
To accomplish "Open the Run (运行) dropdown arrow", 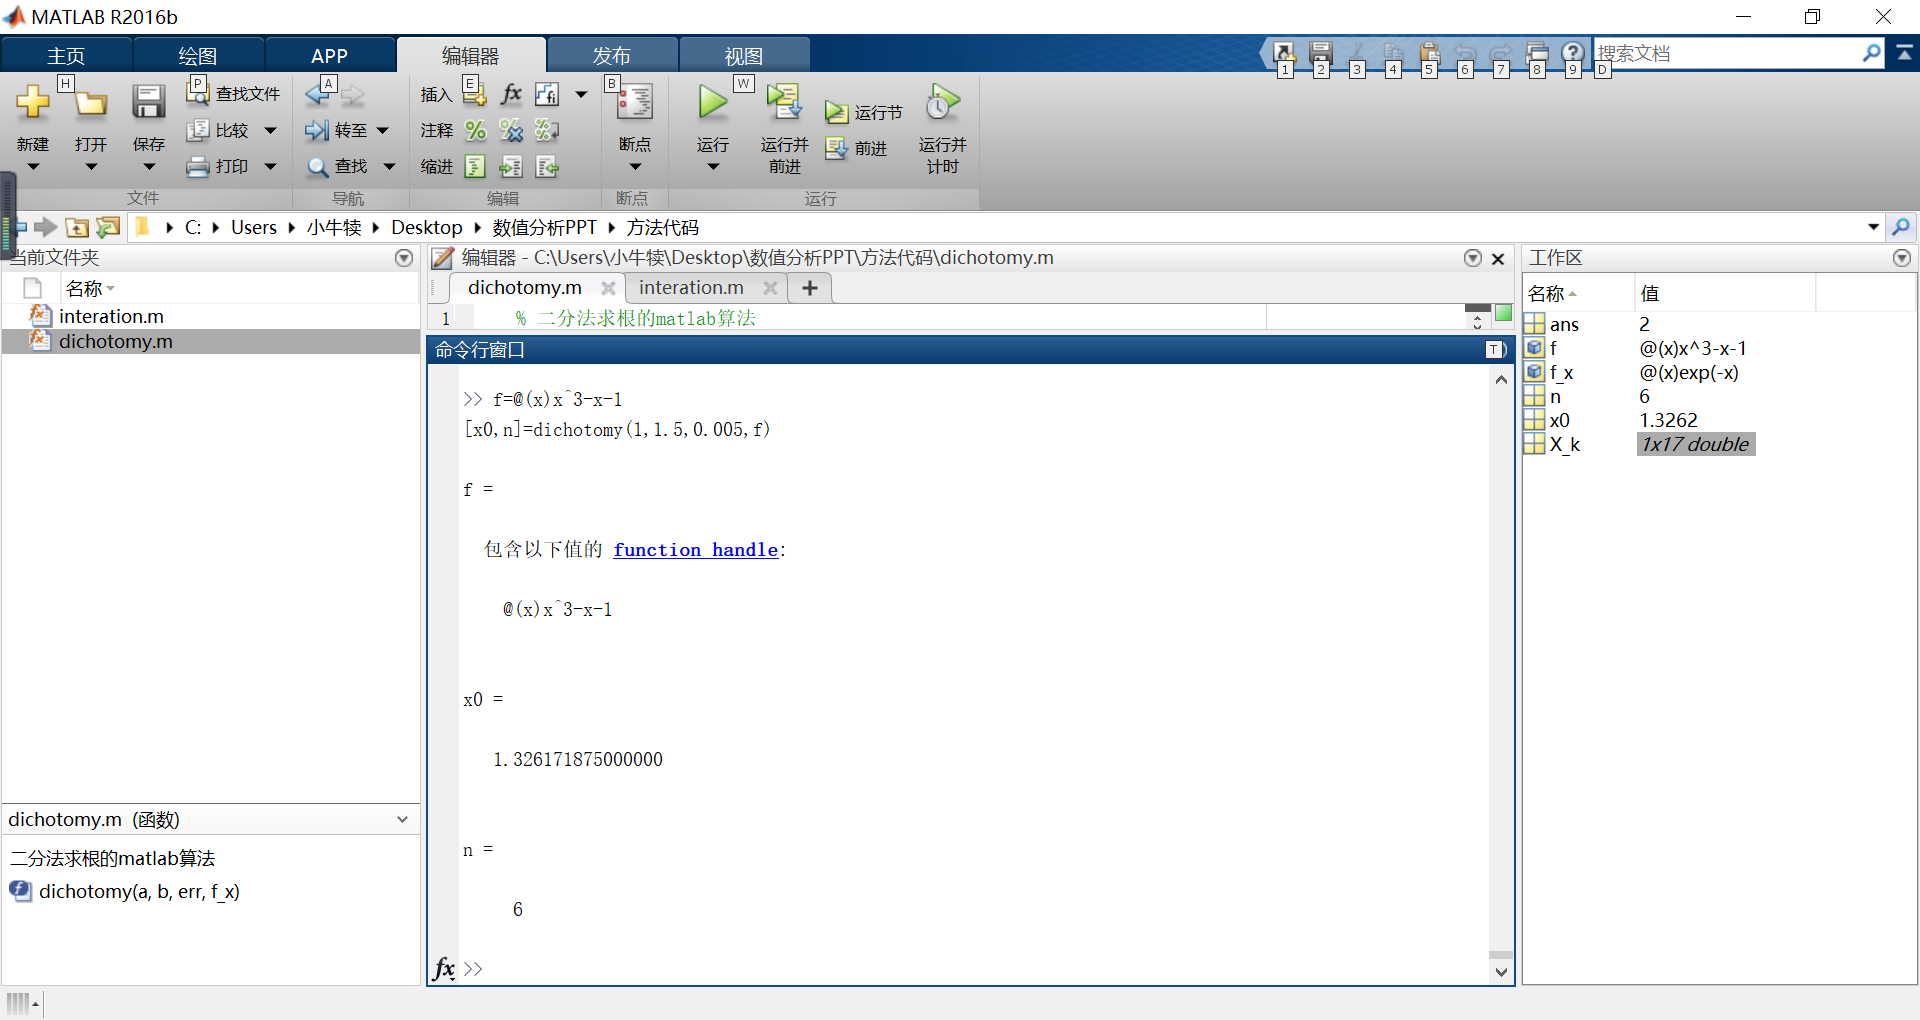I will pos(713,167).
